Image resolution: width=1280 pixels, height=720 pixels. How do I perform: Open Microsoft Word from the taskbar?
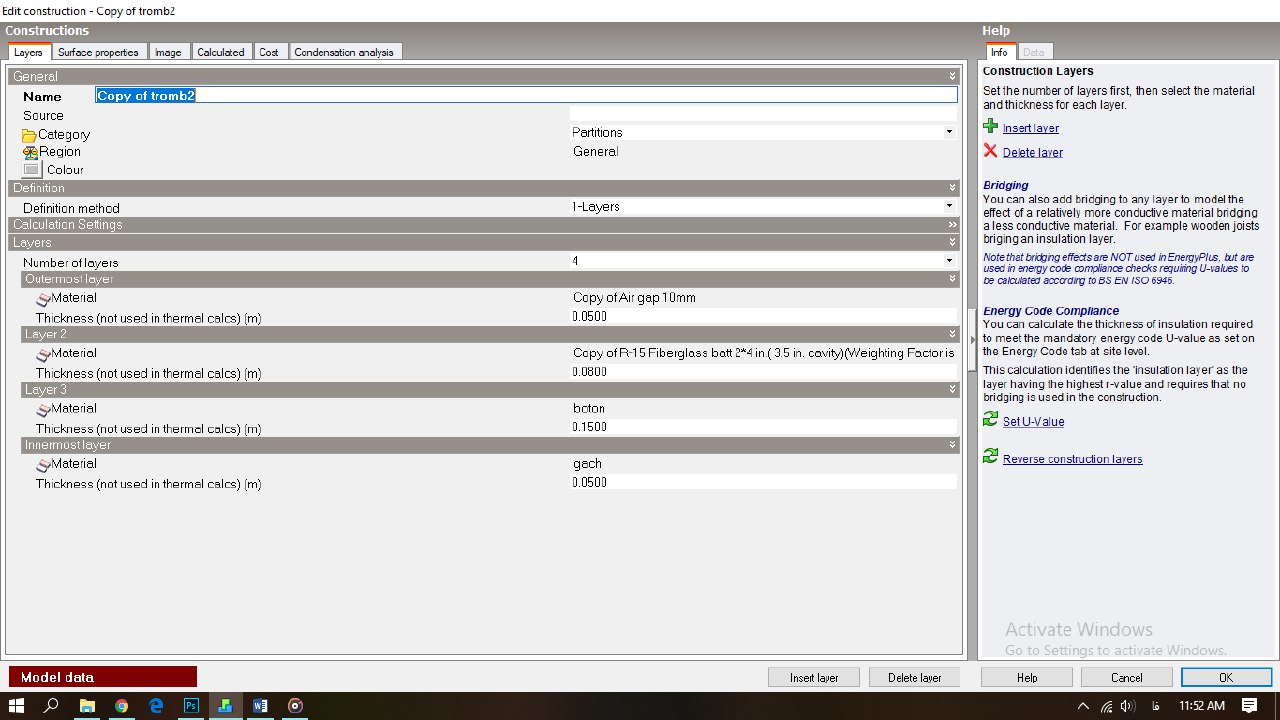tap(260, 705)
